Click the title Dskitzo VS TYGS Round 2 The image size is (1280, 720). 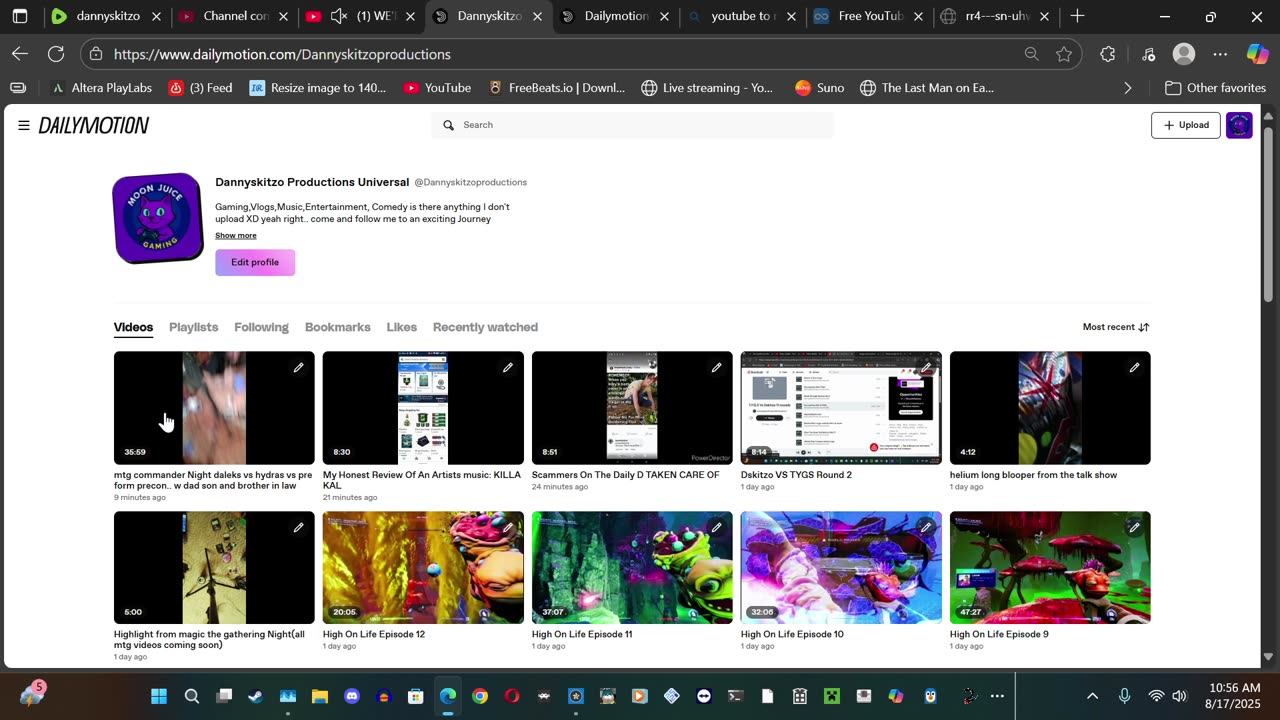(x=796, y=475)
